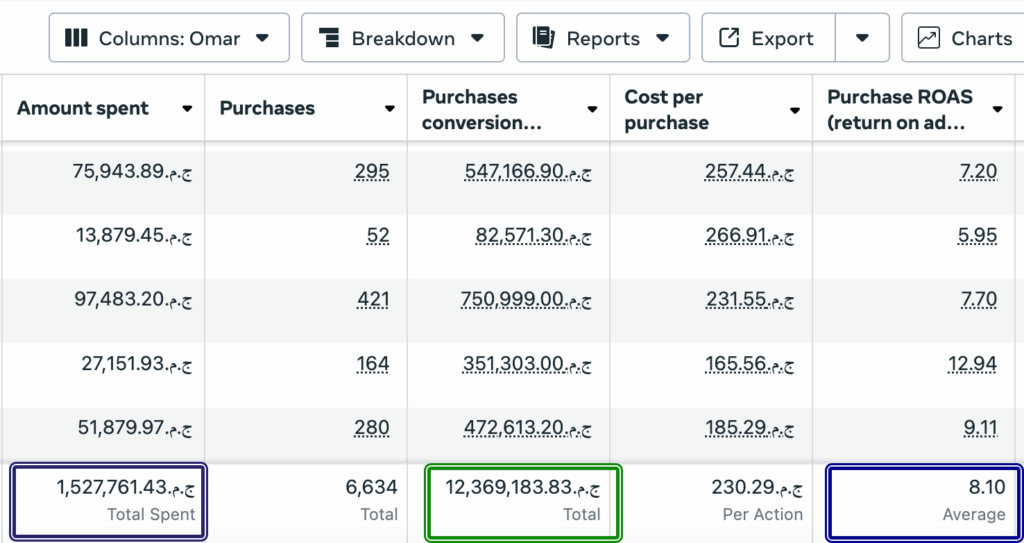Click the Columns bars icon

click(x=76, y=38)
